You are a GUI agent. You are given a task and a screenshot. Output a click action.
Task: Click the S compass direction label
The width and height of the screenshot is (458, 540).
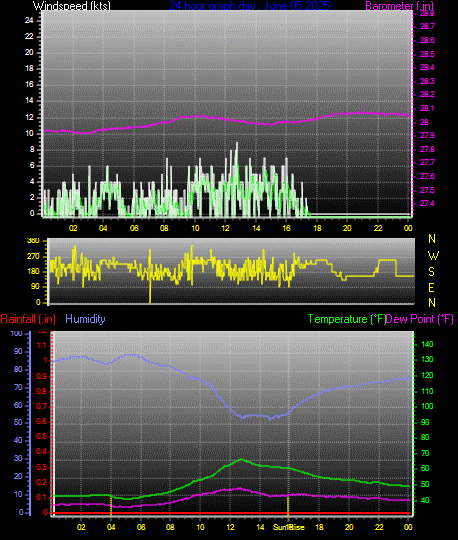pyautogui.click(x=431, y=272)
